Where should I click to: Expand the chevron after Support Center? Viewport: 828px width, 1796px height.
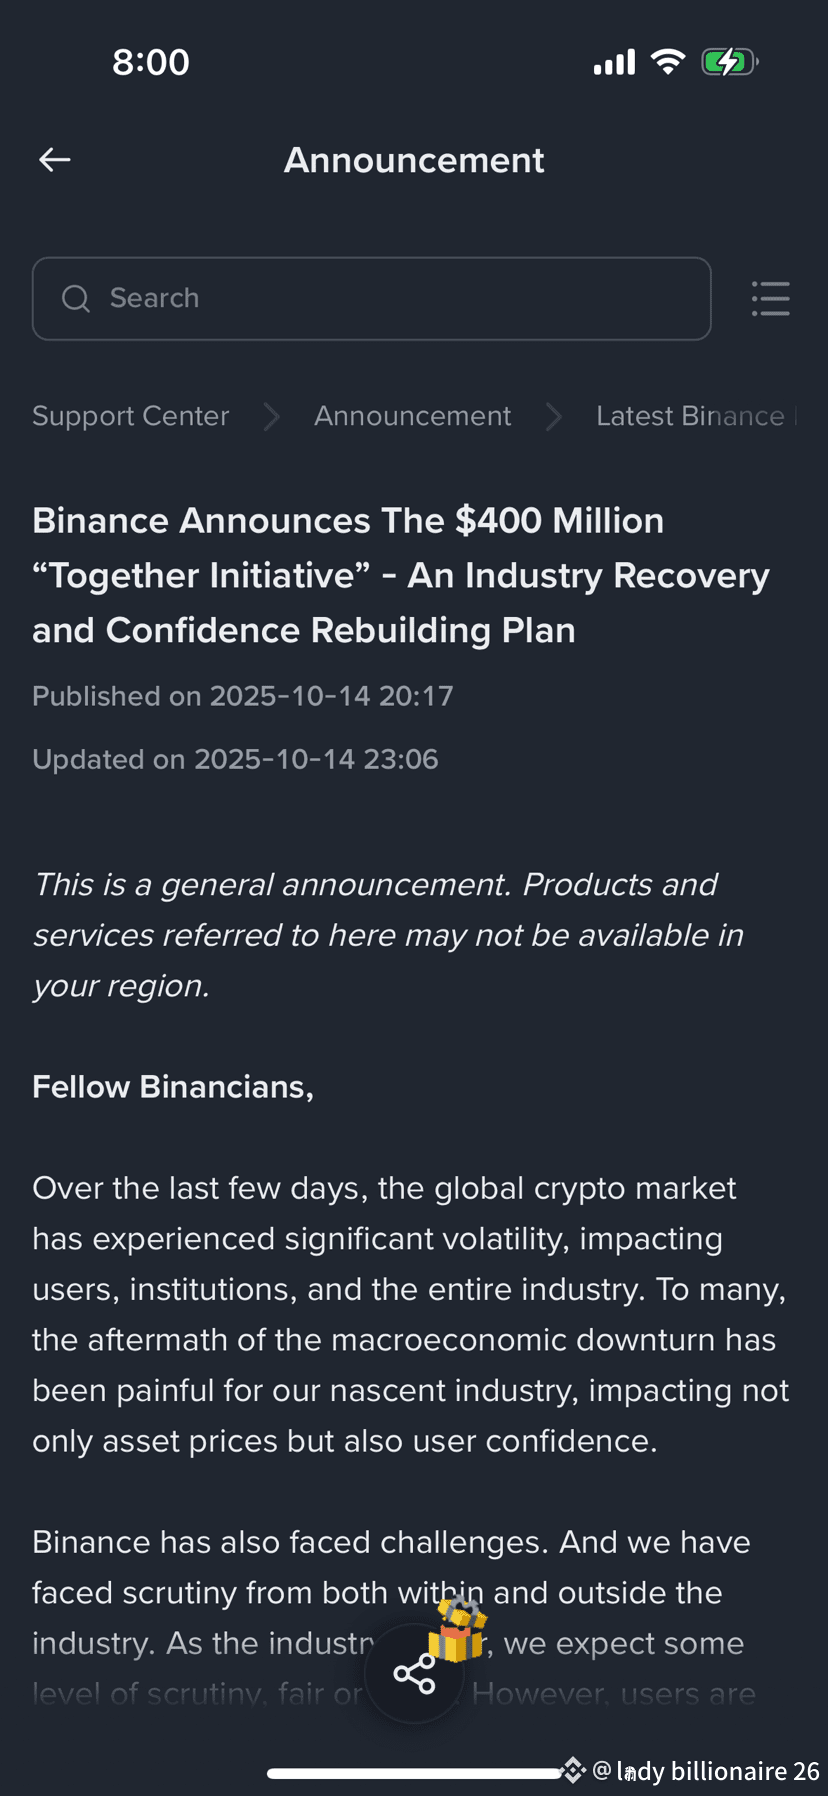tap(270, 417)
